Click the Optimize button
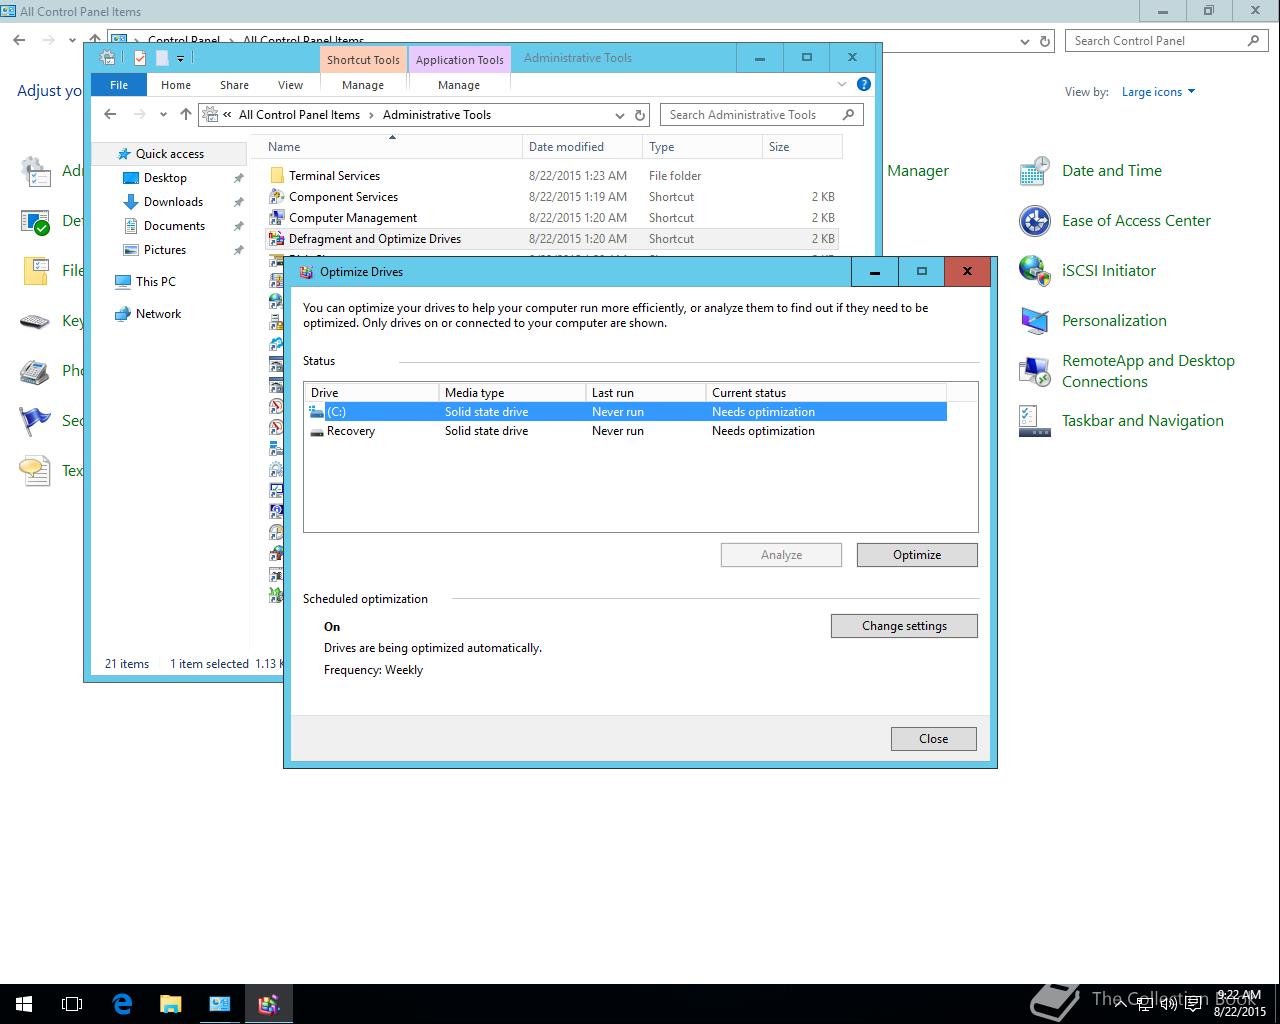 (x=917, y=555)
